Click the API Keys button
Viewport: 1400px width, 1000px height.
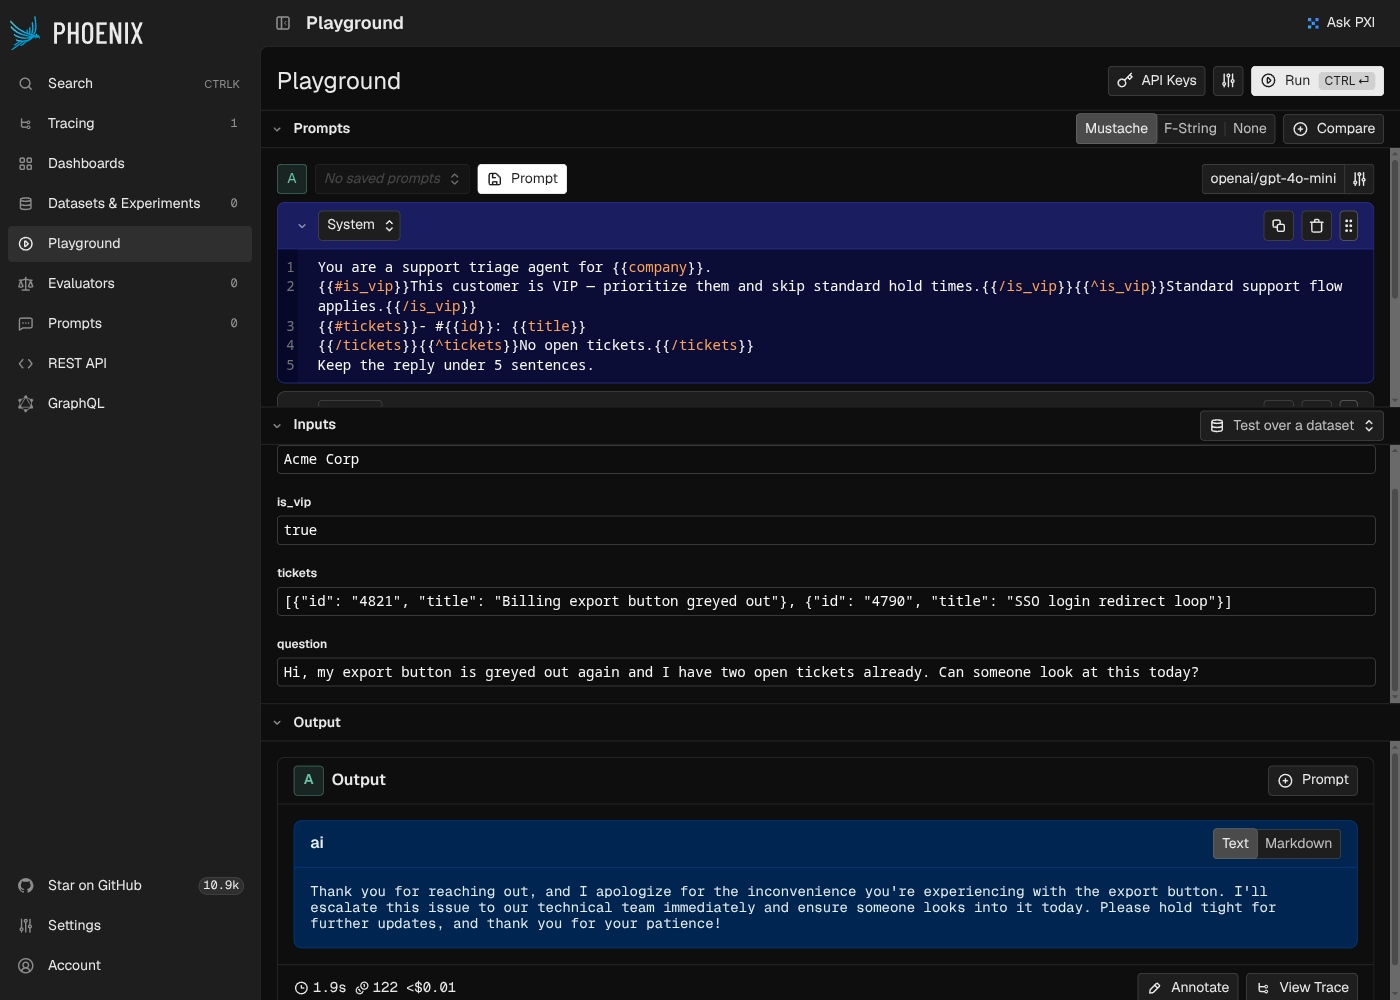[x=1156, y=81]
